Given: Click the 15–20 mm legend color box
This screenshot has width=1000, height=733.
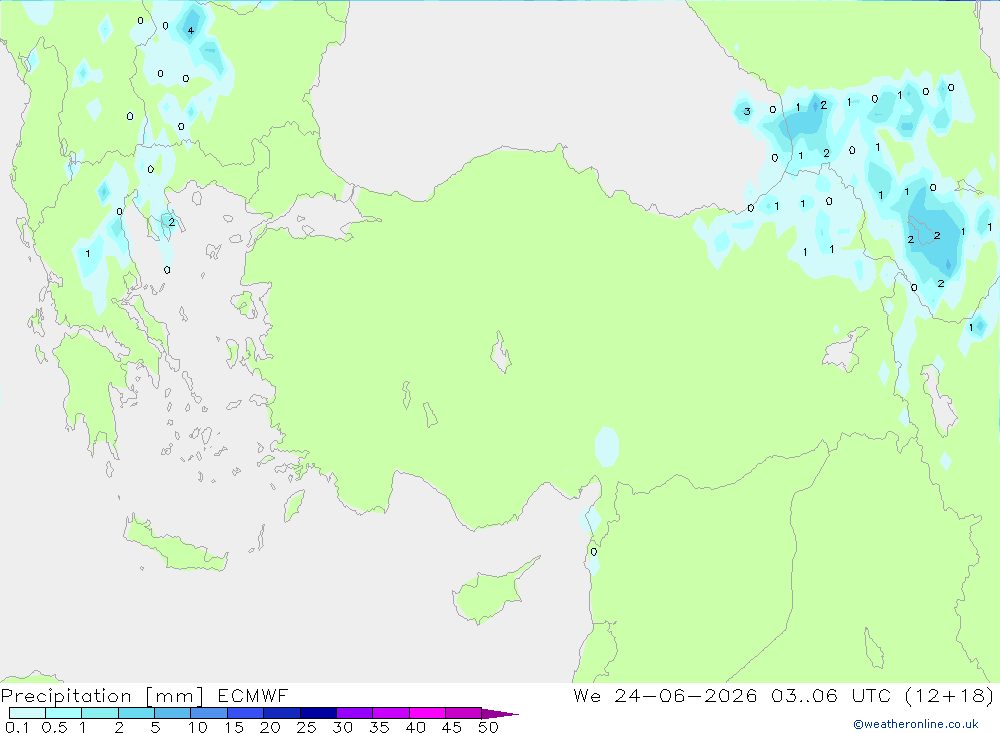Looking at the screenshot, I should 245,713.
